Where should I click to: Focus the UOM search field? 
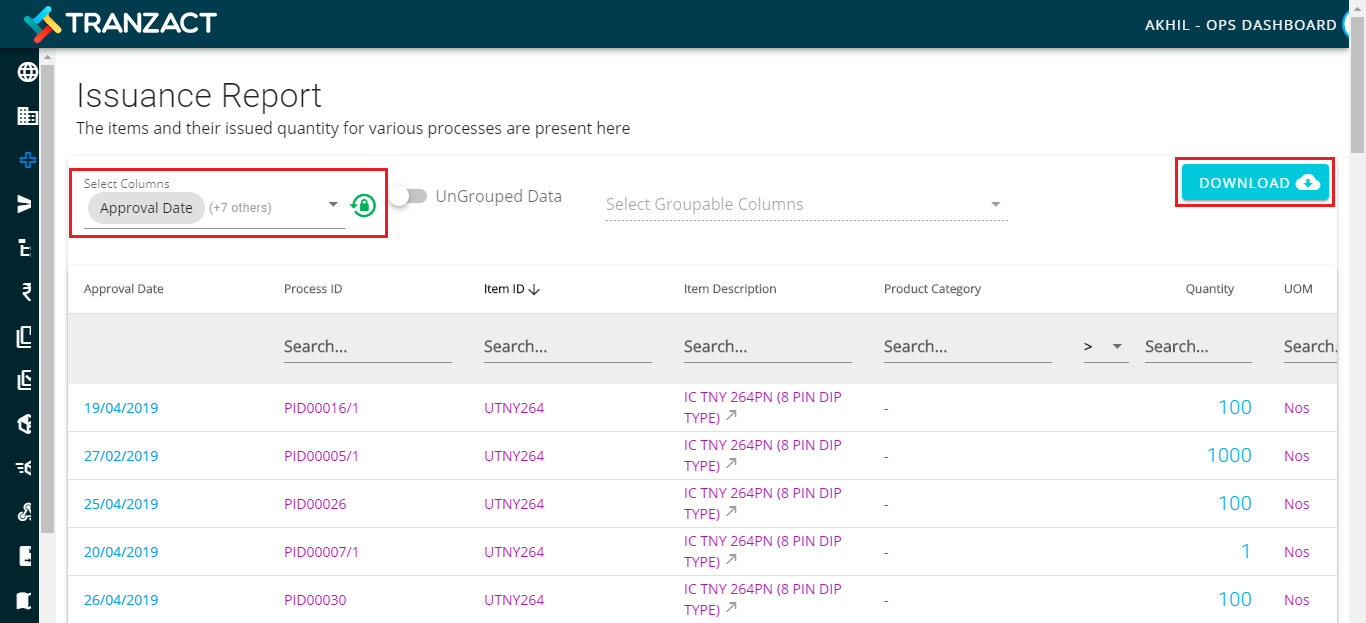tap(1310, 347)
